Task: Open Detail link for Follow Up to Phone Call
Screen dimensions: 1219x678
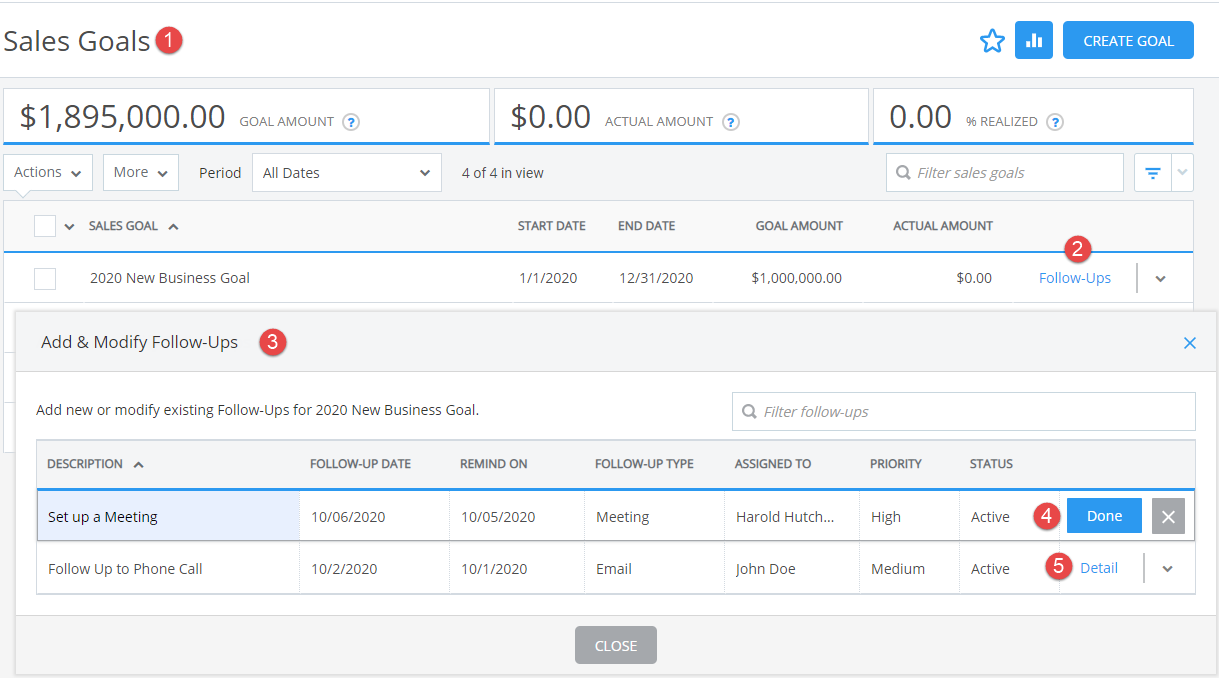Action: tap(1099, 568)
